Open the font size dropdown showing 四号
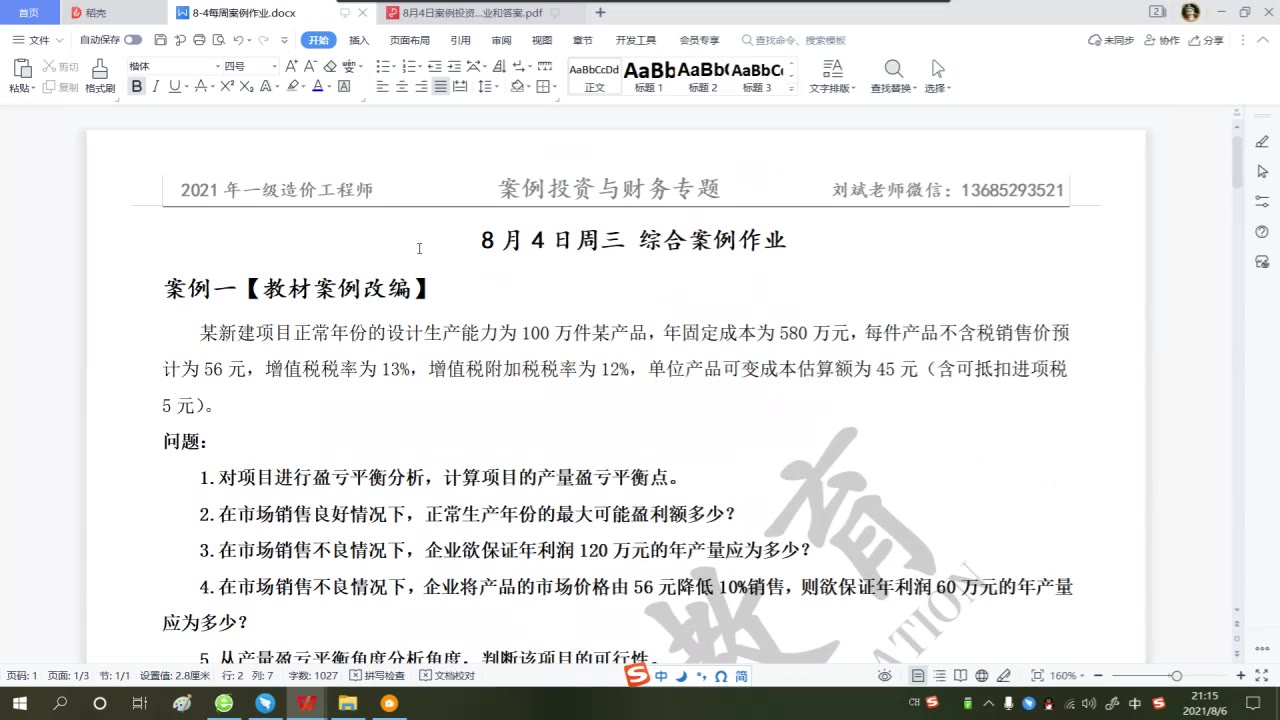This screenshot has height=720, width=1280. click(273, 66)
